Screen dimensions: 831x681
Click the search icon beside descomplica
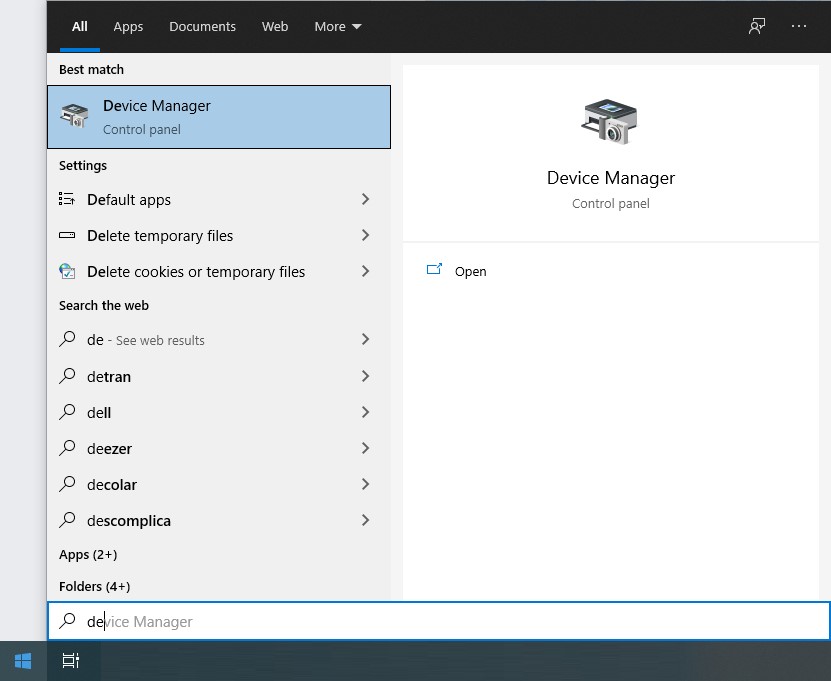click(67, 520)
